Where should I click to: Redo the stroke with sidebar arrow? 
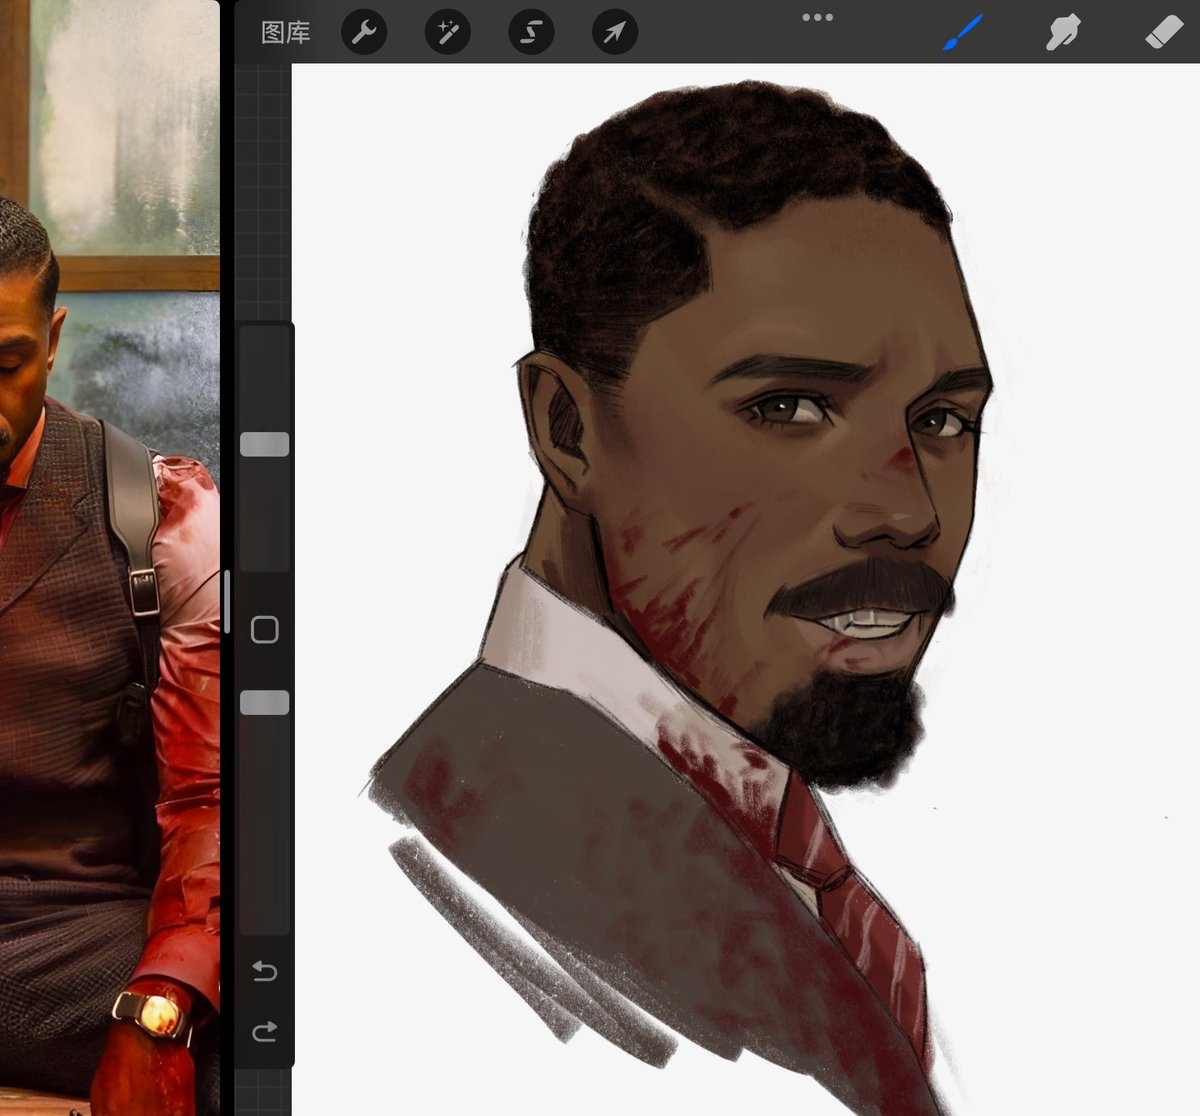(x=264, y=1031)
